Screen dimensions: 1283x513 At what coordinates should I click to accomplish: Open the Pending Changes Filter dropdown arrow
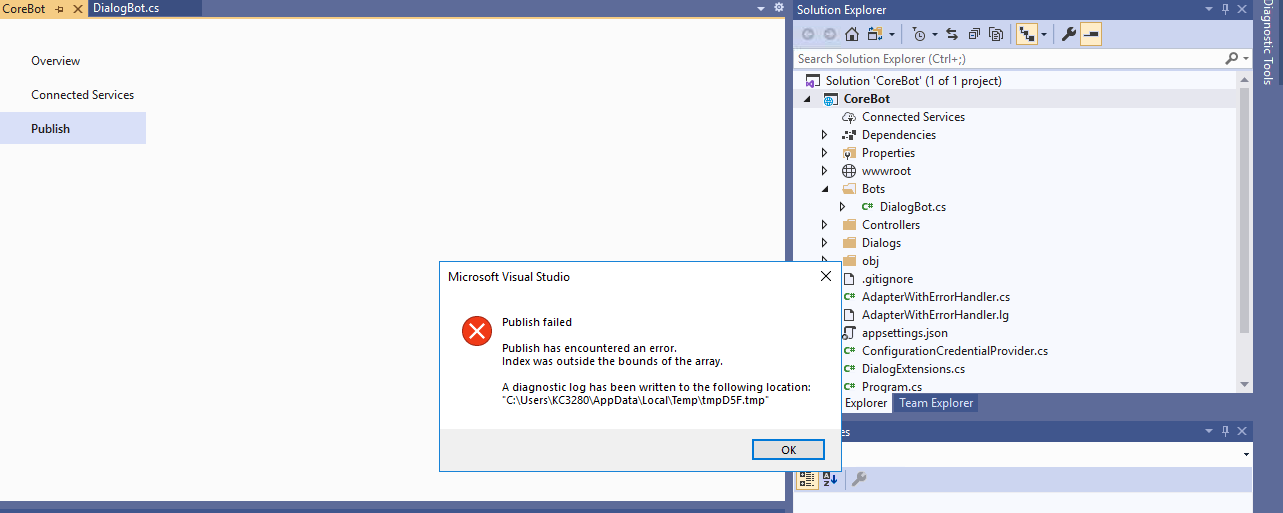935,35
